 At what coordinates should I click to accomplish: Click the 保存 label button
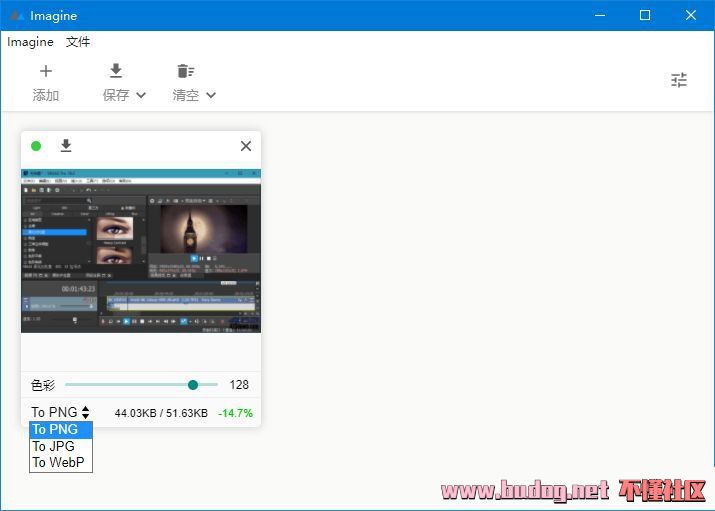[x=116, y=95]
